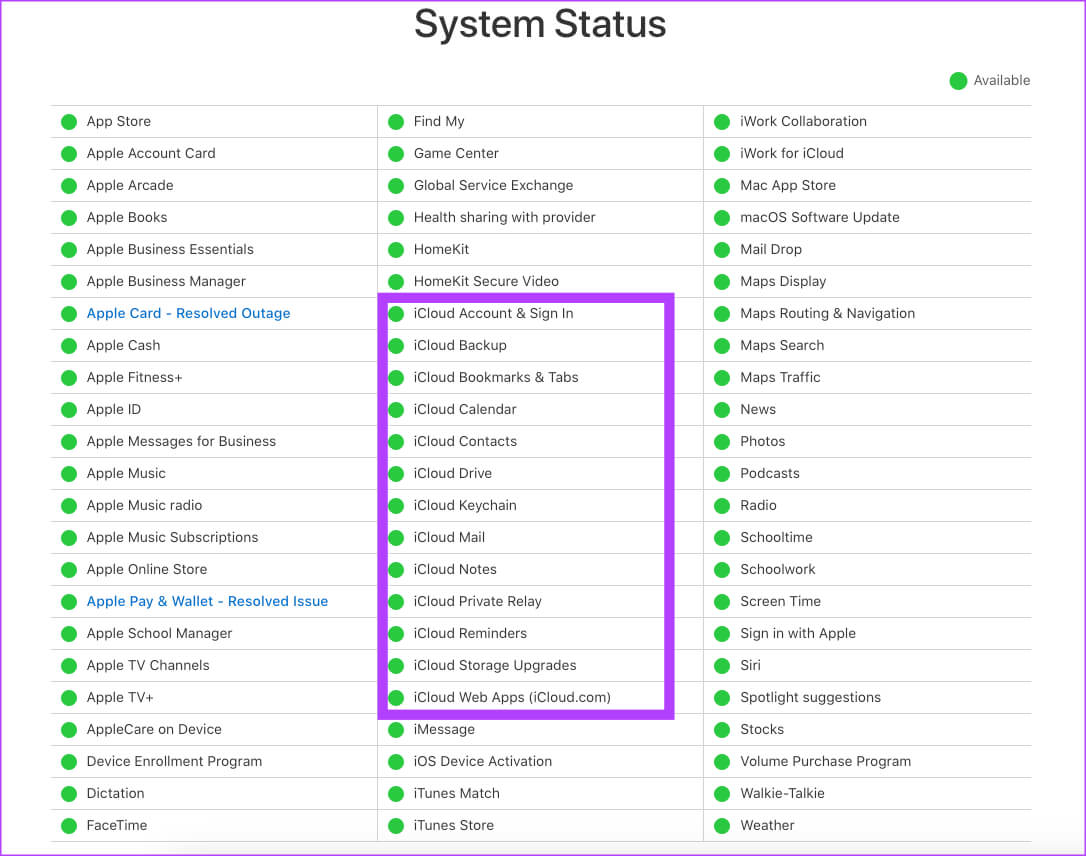The image size is (1086, 856).
Task: Click the status dot beside iCloud Drive
Action: 395,474
